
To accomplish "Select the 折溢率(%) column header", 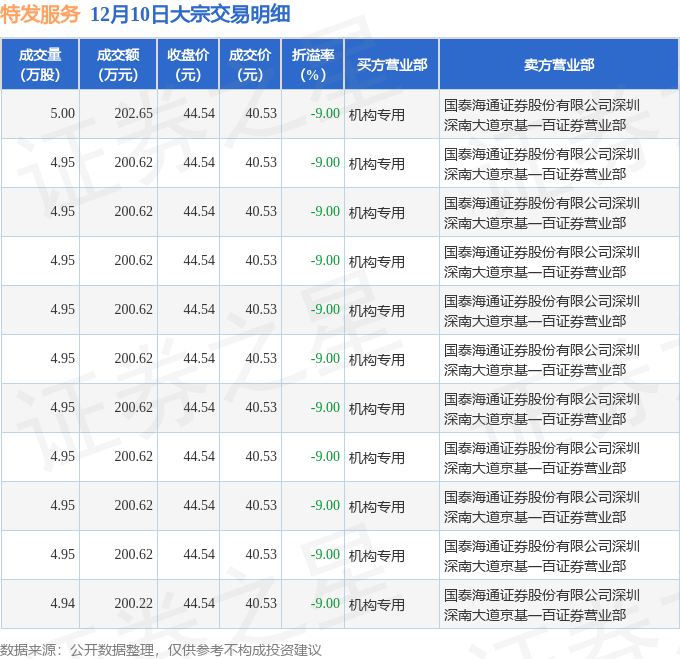I will pyautogui.click(x=313, y=65).
